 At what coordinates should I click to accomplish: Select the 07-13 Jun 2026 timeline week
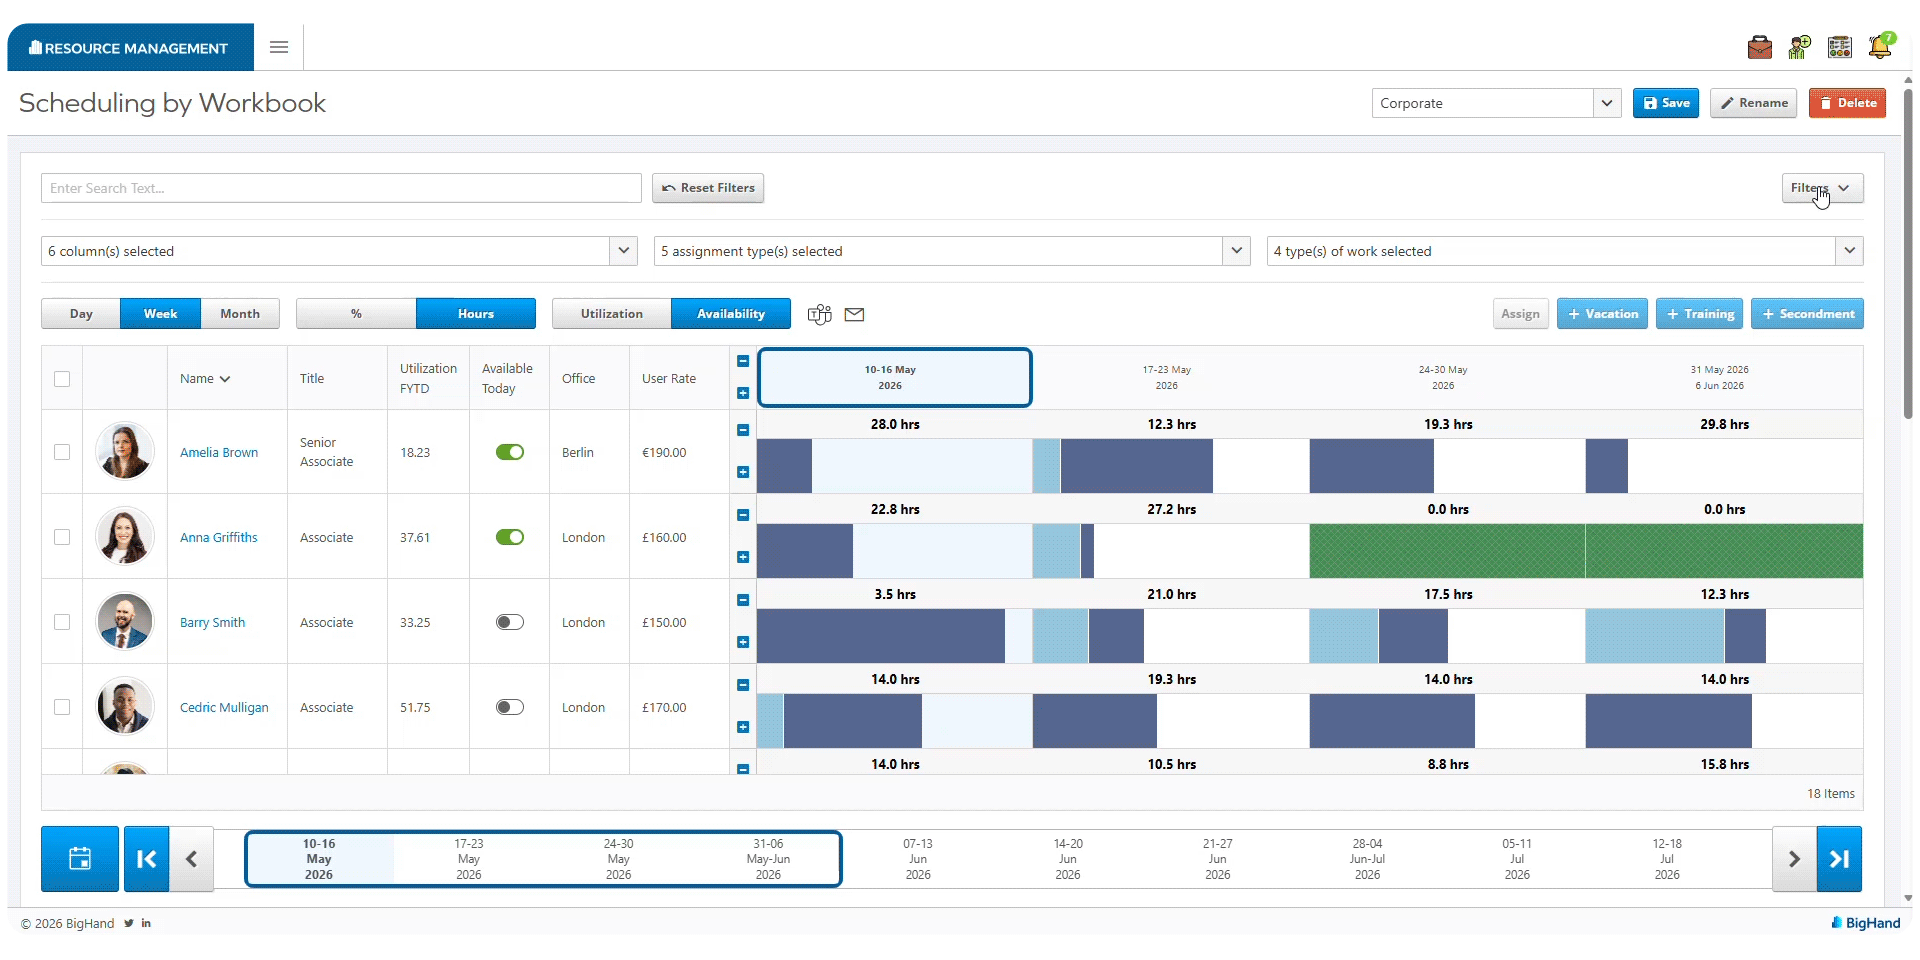click(x=918, y=859)
